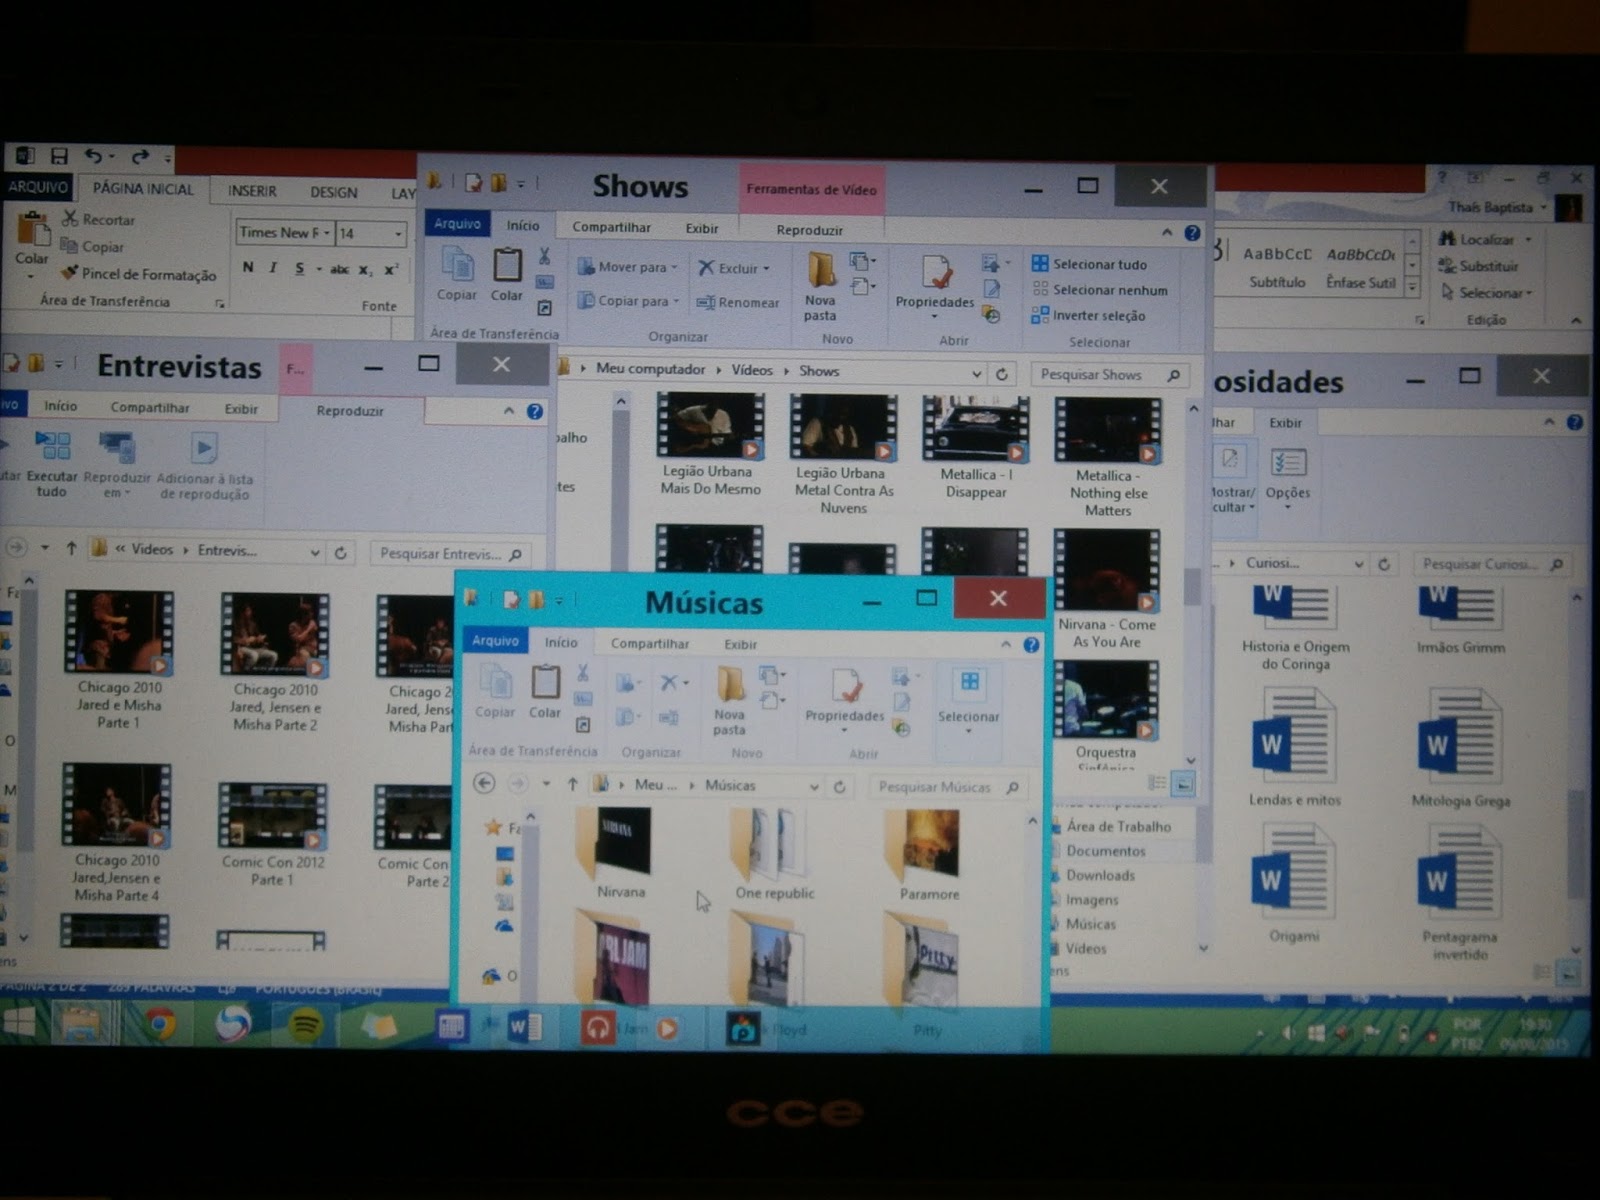
Task: Collapse the Shows window ribbon
Action: (1166, 232)
